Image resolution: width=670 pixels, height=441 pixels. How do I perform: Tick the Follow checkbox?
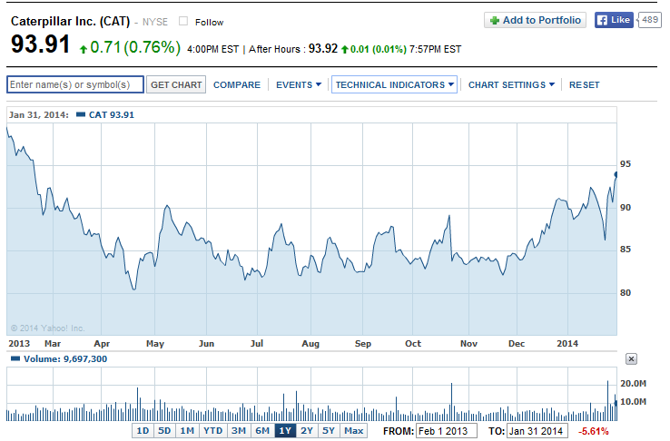pyautogui.click(x=183, y=21)
